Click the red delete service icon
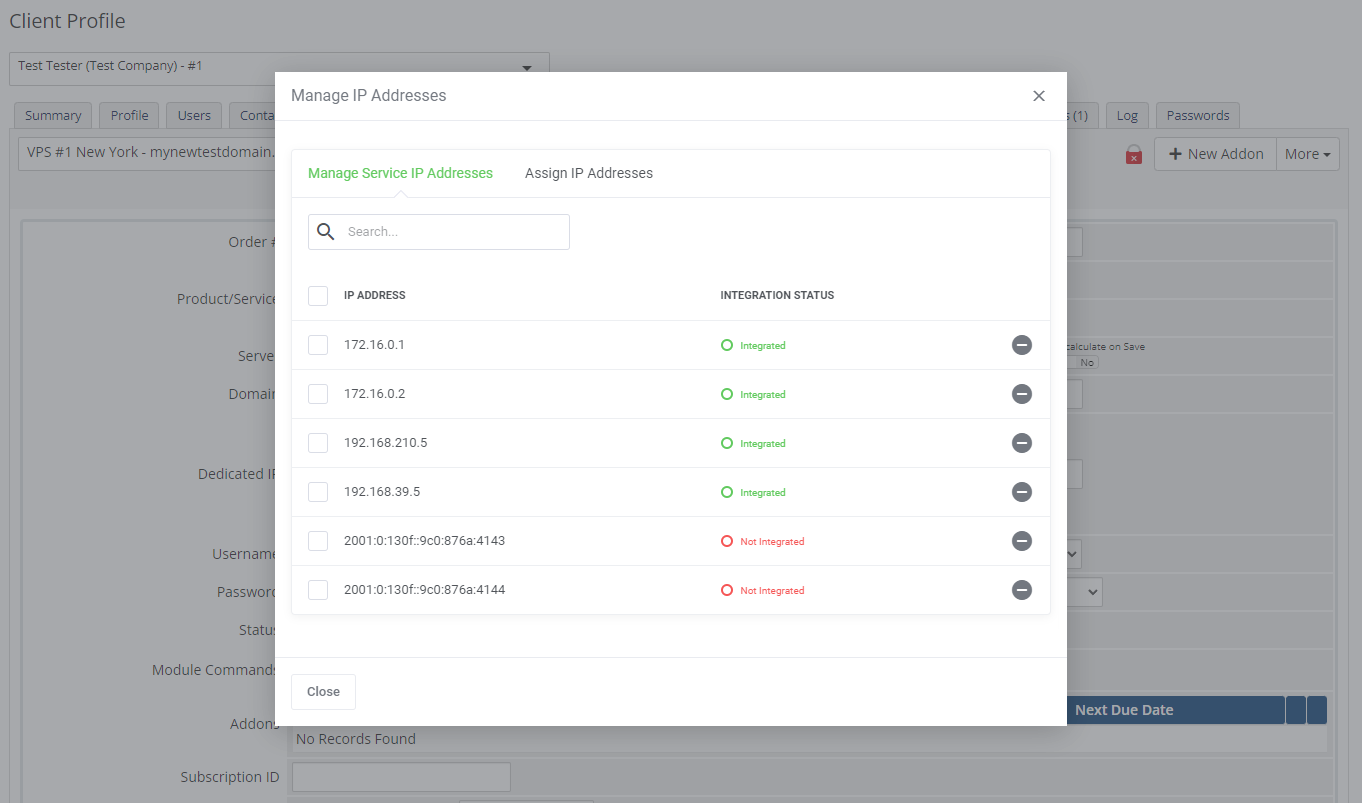1362x803 pixels. pyautogui.click(x=1132, y=155)
